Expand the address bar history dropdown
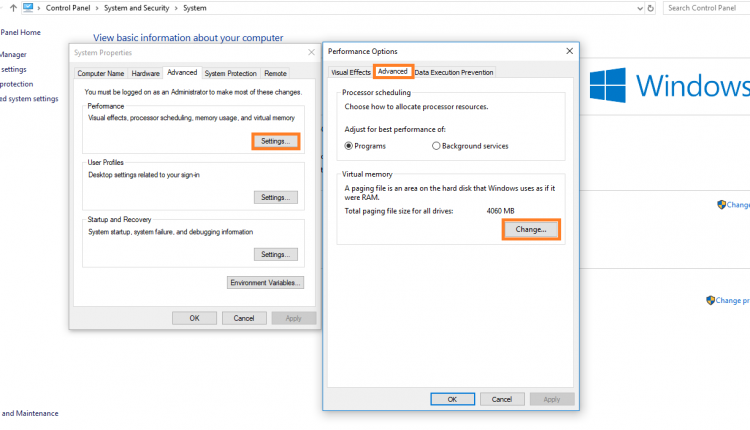750x430 pixels. [x=640, y=8]
